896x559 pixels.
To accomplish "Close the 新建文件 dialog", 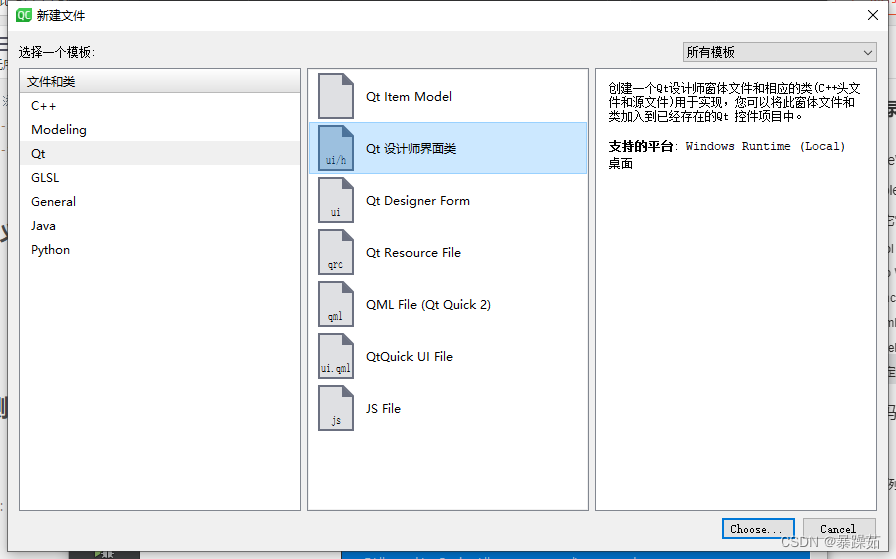I will pyautogui.click(x=873, y=15).
